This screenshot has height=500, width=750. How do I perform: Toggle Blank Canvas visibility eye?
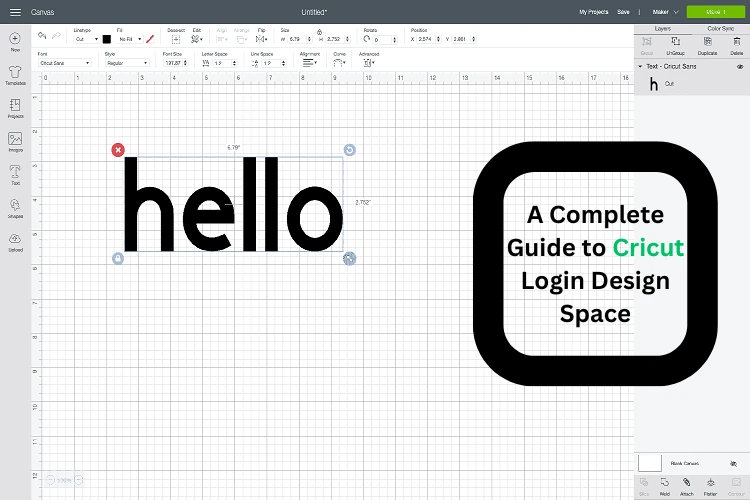pyautogui.click(x=733, y=463)
